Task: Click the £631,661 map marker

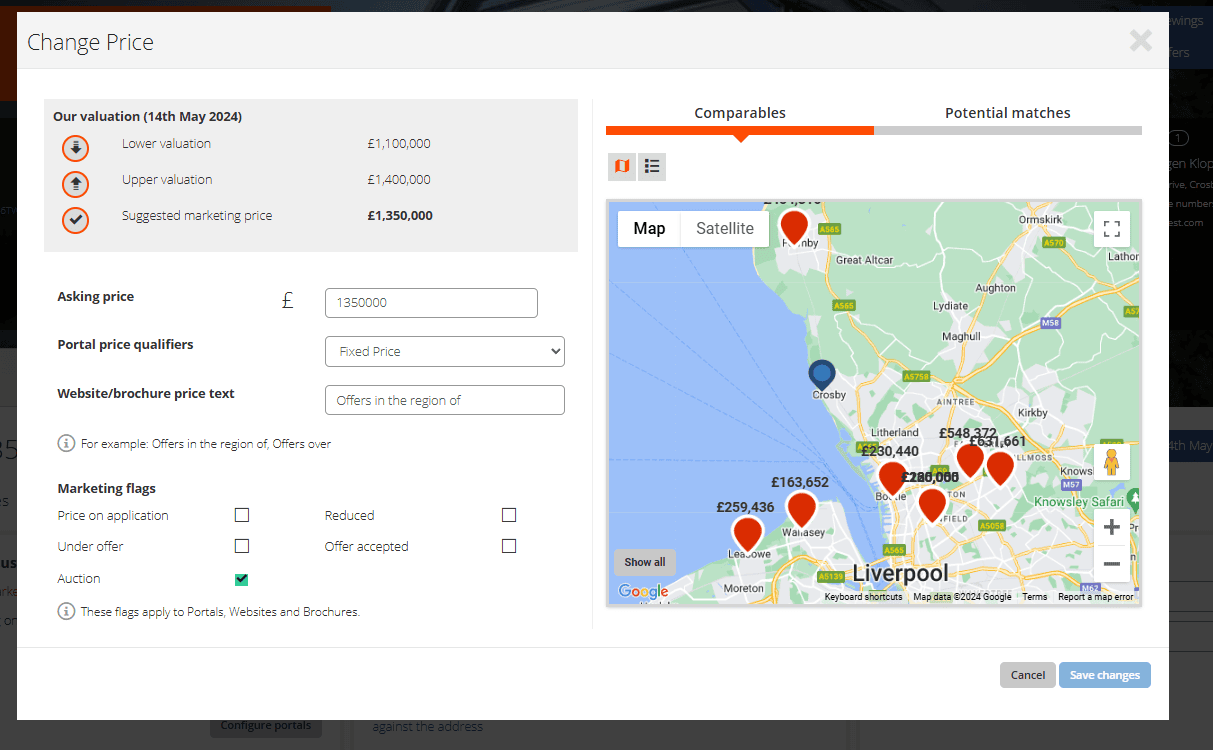Action: (x=1000, y=468)
